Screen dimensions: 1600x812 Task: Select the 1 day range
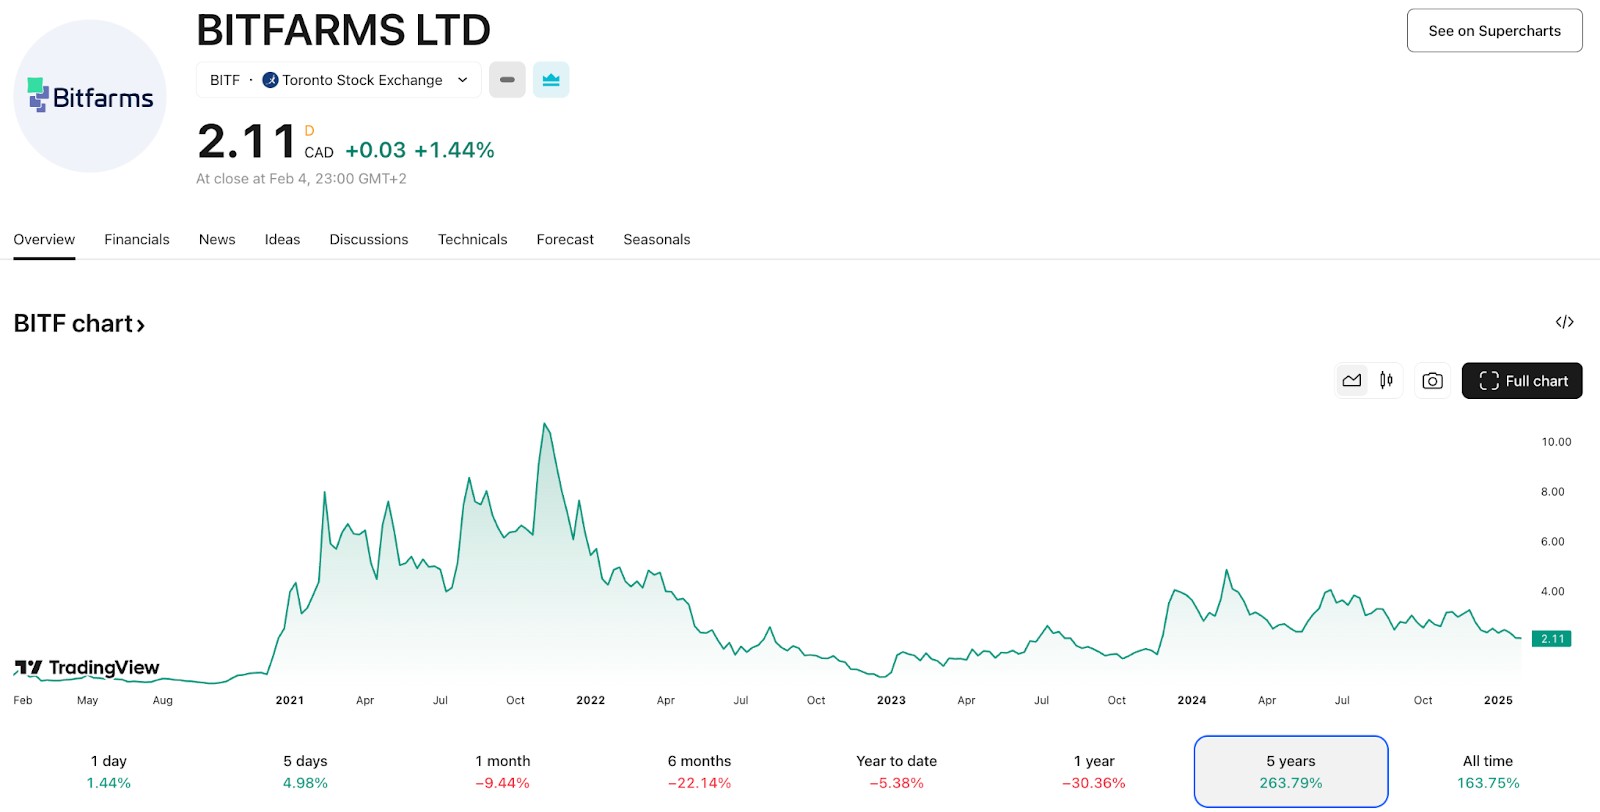tap(109, 772)
